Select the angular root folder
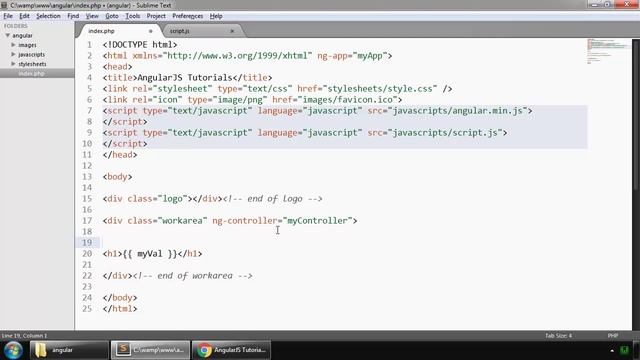 pyautogui.click(x=22, y=36)
